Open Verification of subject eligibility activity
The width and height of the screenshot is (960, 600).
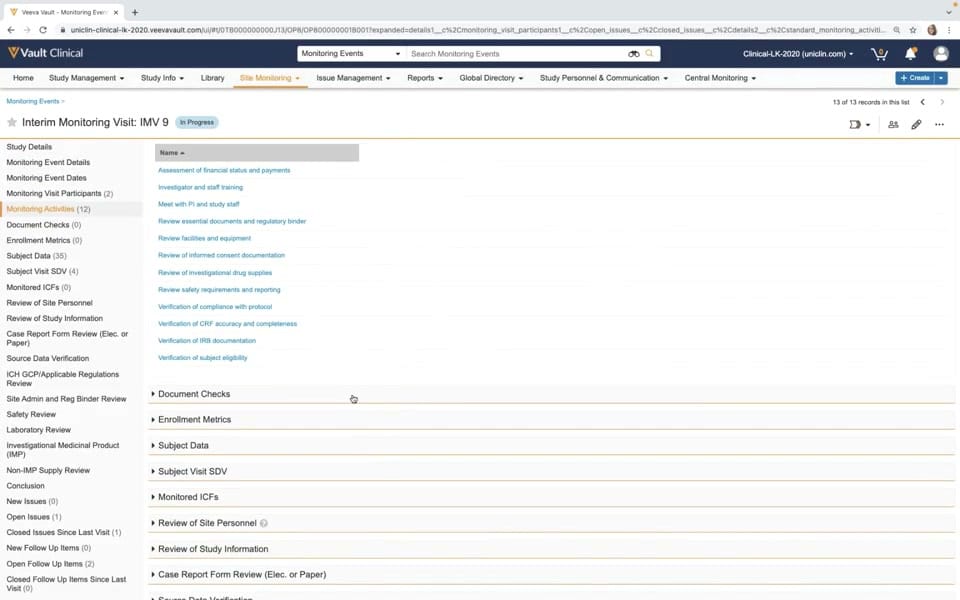point(203,358)
